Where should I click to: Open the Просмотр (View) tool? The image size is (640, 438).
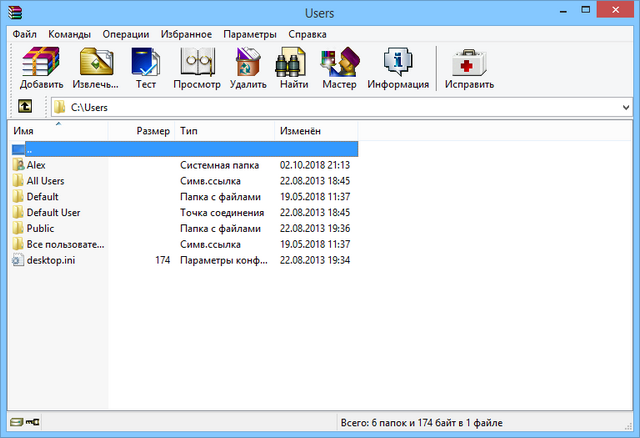196,65
